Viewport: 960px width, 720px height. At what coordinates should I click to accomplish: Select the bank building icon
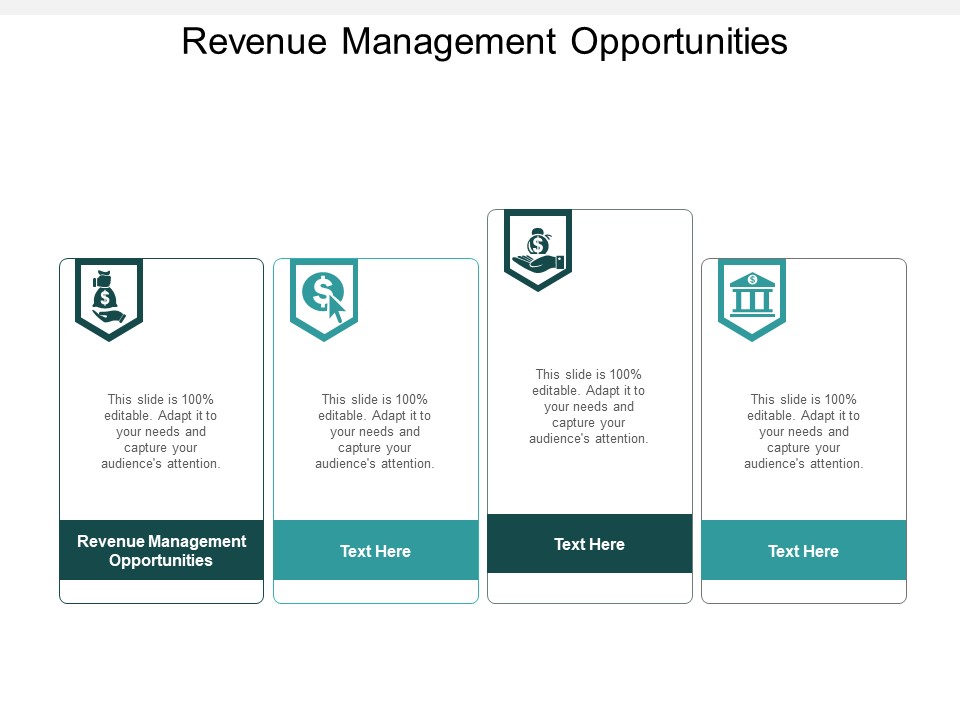752,294
